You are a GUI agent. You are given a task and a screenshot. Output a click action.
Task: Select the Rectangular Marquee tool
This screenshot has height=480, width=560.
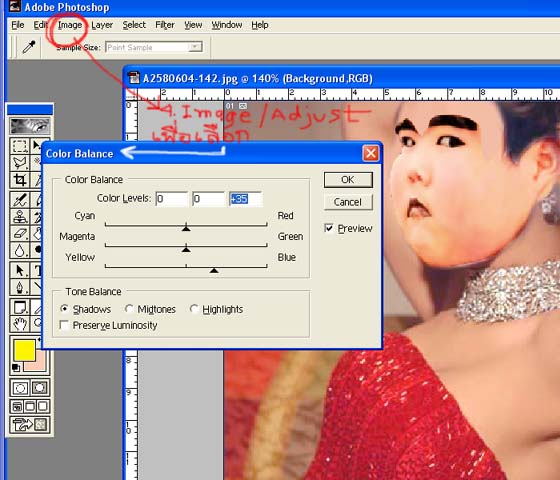coord(20,146)
